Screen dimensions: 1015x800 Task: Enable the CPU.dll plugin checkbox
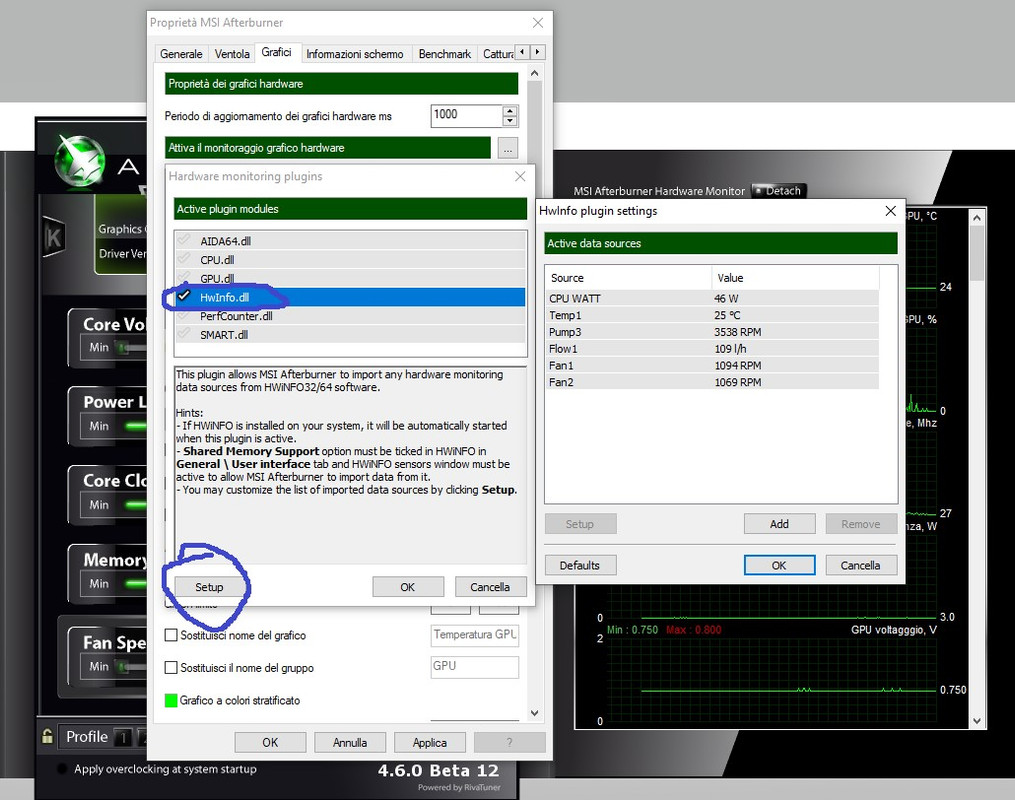184,260
